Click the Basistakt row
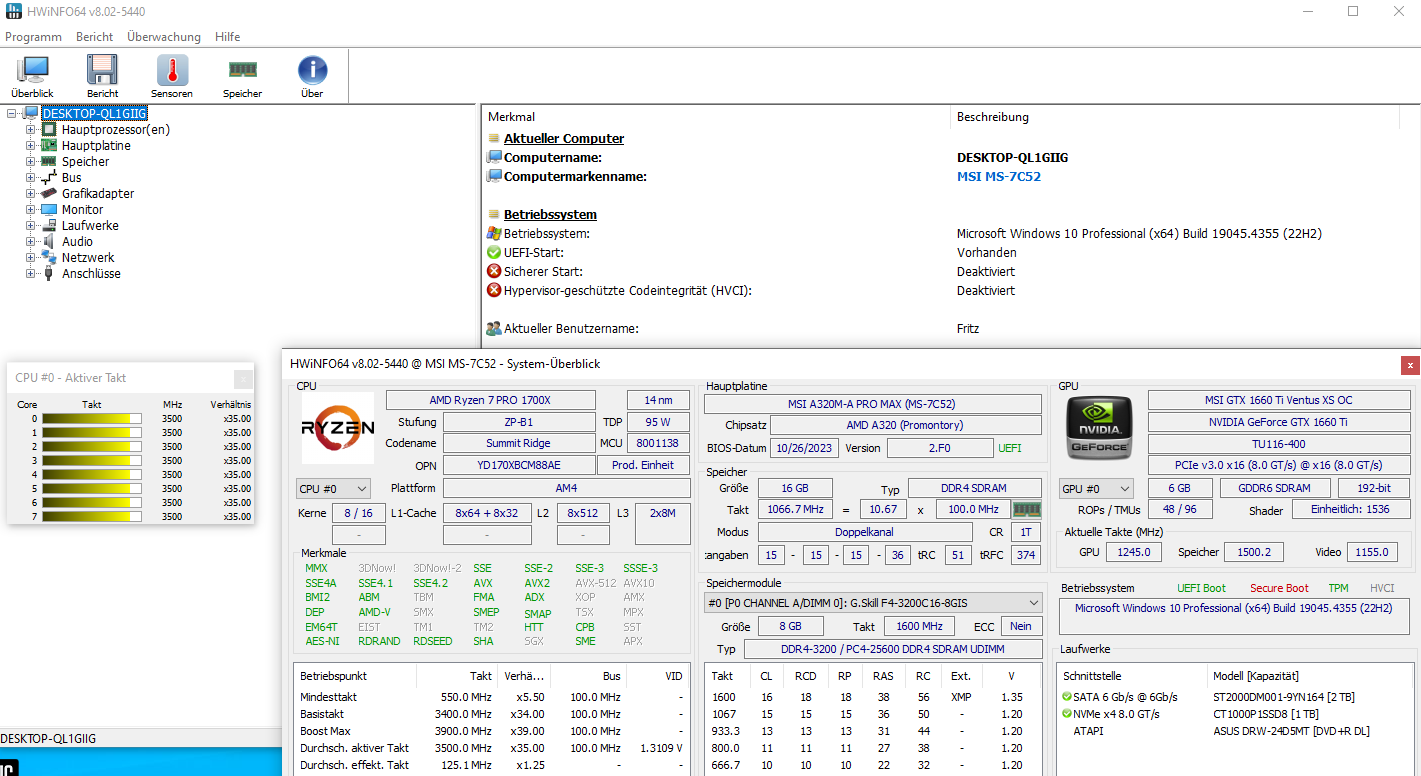 (x=491, y=714)
